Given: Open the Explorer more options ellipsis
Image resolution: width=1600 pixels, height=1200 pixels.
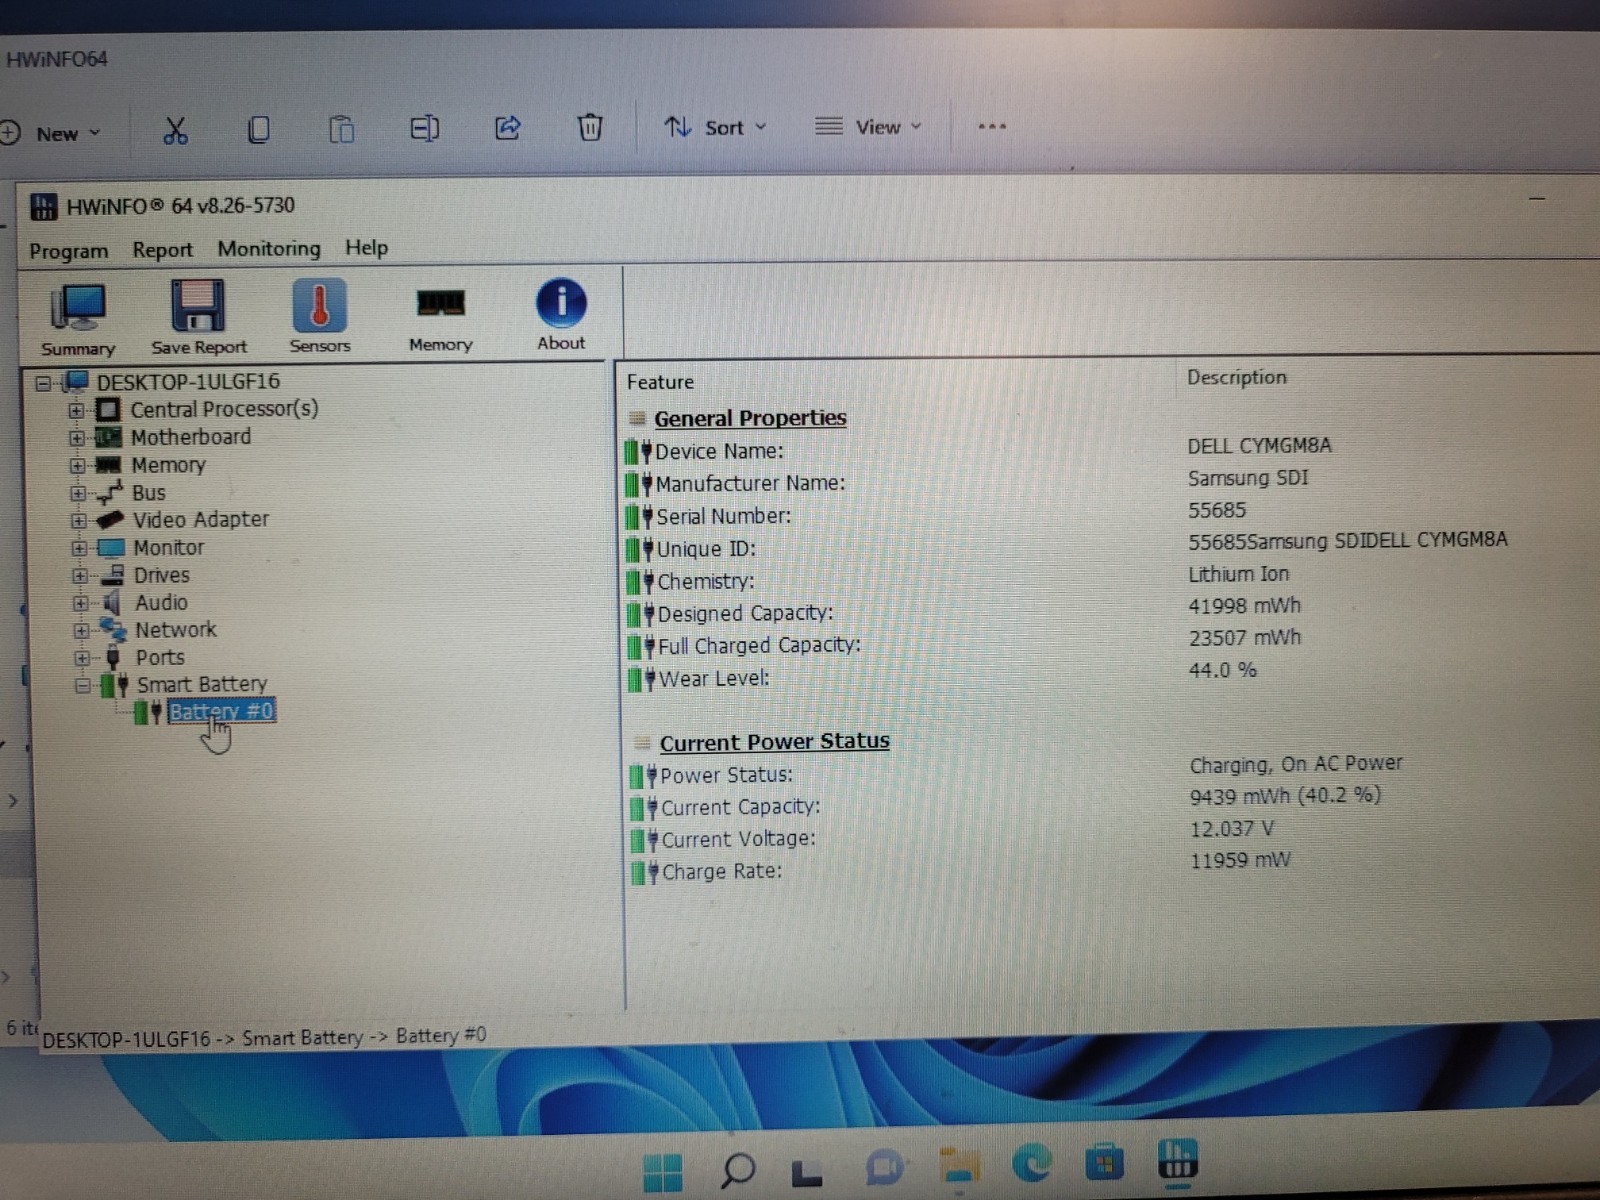Looking at the screenshot, I should (991, 126).
